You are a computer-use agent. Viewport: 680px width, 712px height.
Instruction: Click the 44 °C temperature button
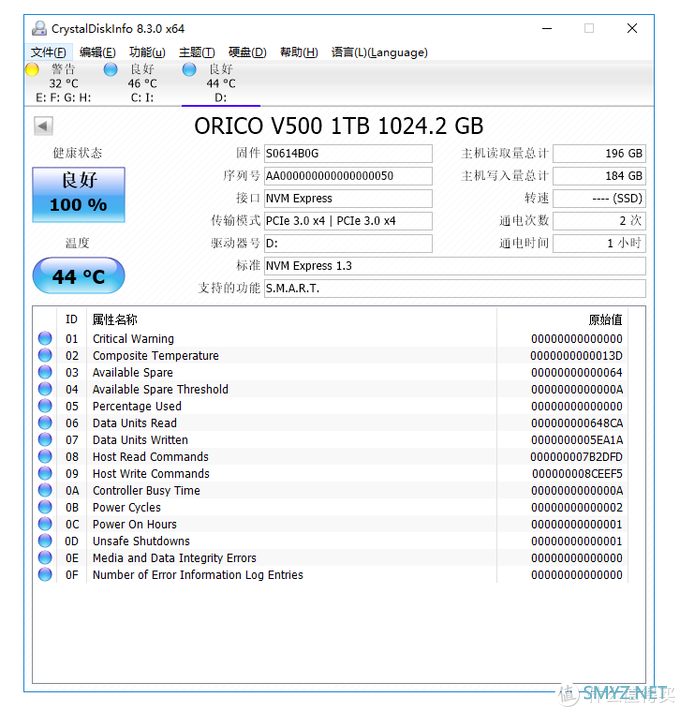tap(79, 276)
